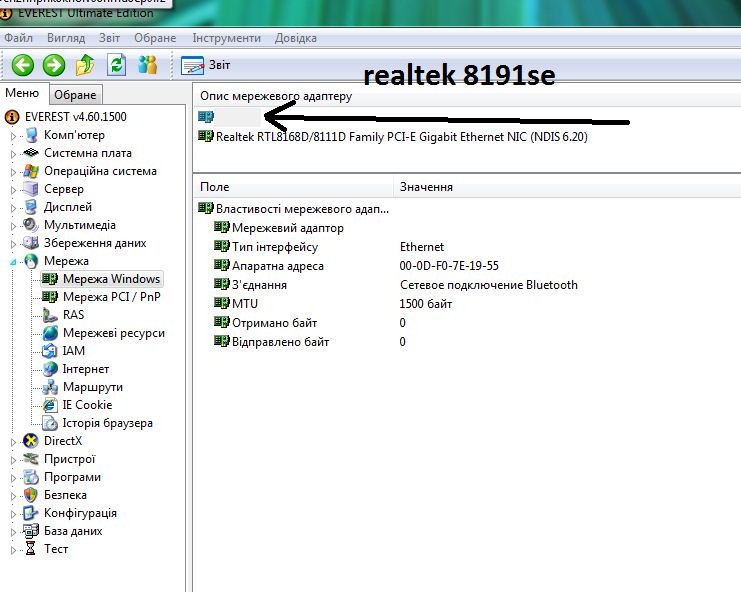741x592 pixels.
Task: Expand the DirectX tree node
Action: pos(13,442)
